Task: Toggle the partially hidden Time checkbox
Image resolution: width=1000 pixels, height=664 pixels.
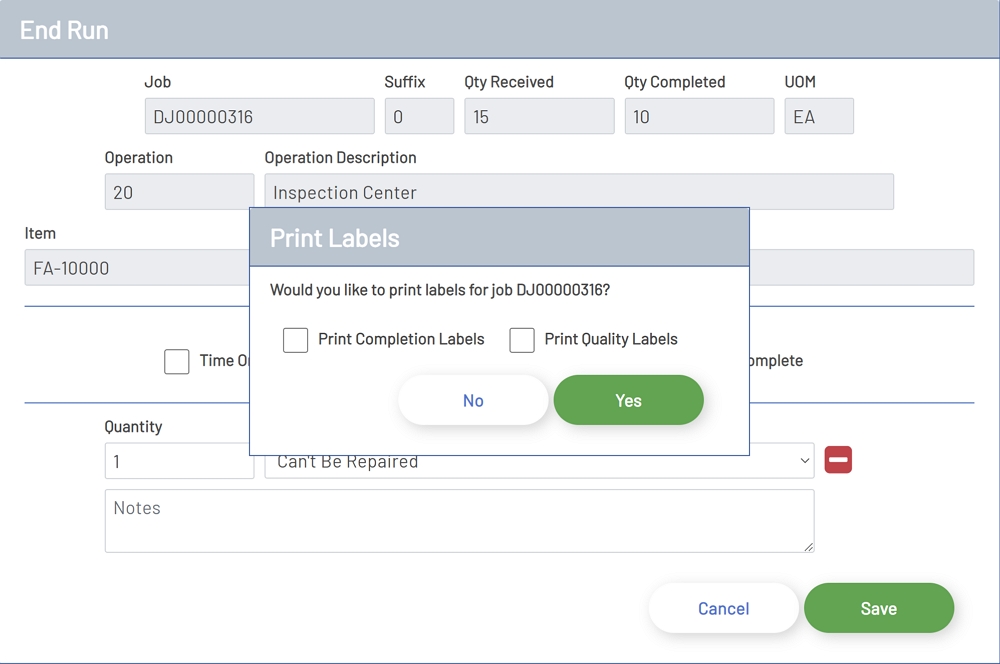Action: point(177,361)
